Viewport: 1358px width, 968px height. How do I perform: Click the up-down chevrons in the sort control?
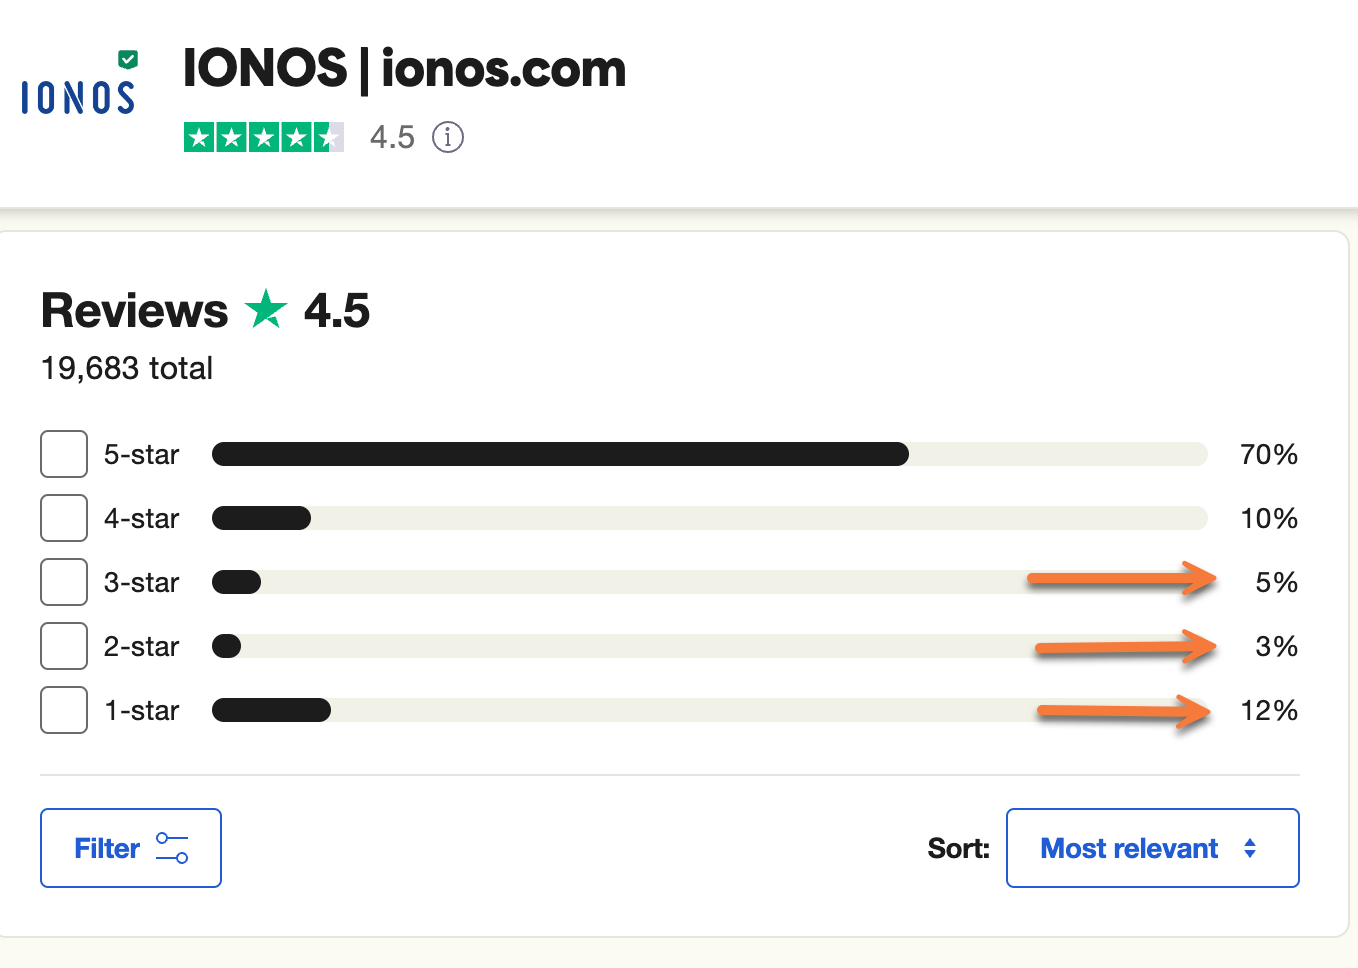point(1248,848)
